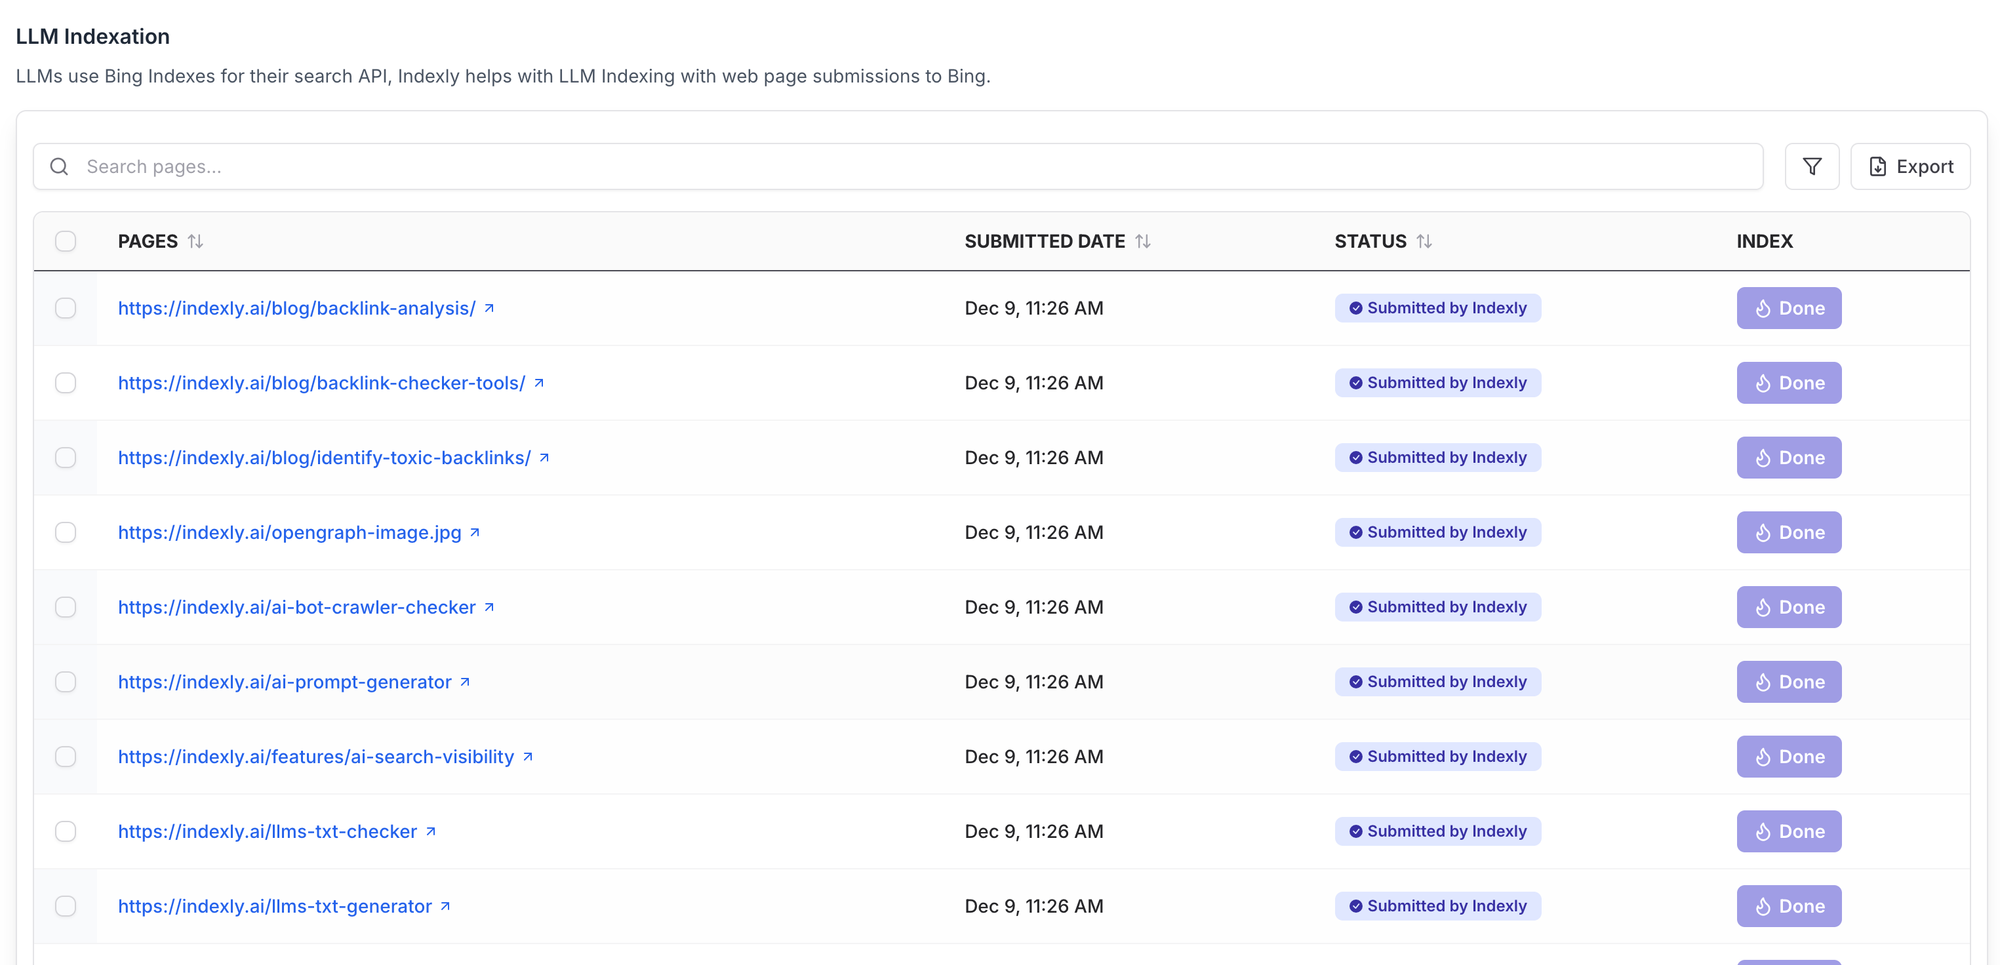Screen dimensions: 2000x965
Task: Toggle the select-all checkbox in header
Action: [x=66, y=241]
